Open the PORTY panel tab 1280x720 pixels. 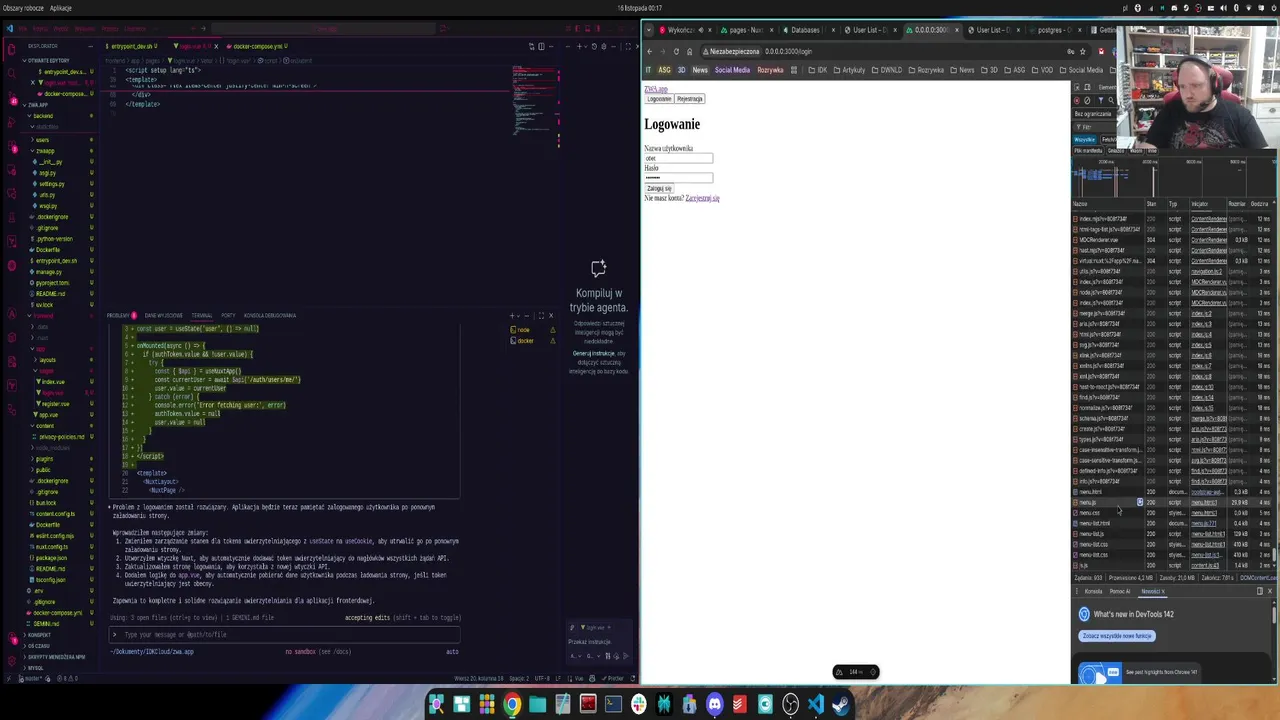(x=228, y=316)
